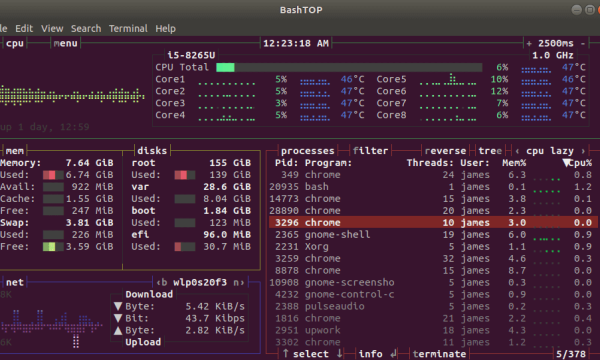Select process 14773 chrome row

click(x=433, y=199)
